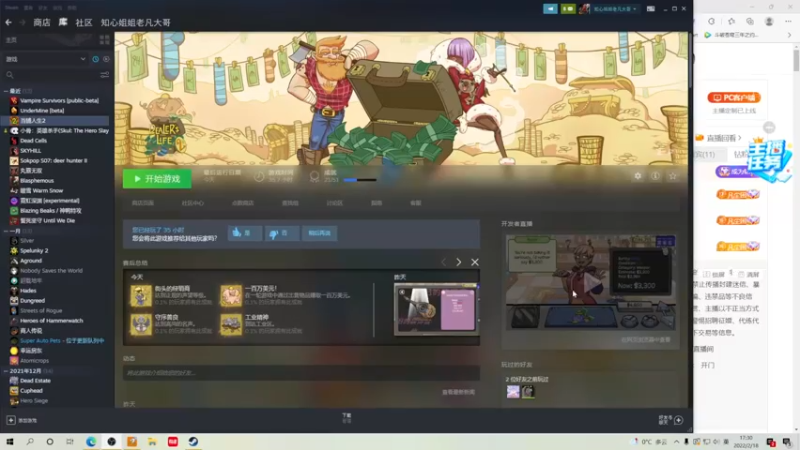Click Steam announcements megaphone icon
Screen dimensions: 800x450
pyautogui.click(x=550, y=9)
